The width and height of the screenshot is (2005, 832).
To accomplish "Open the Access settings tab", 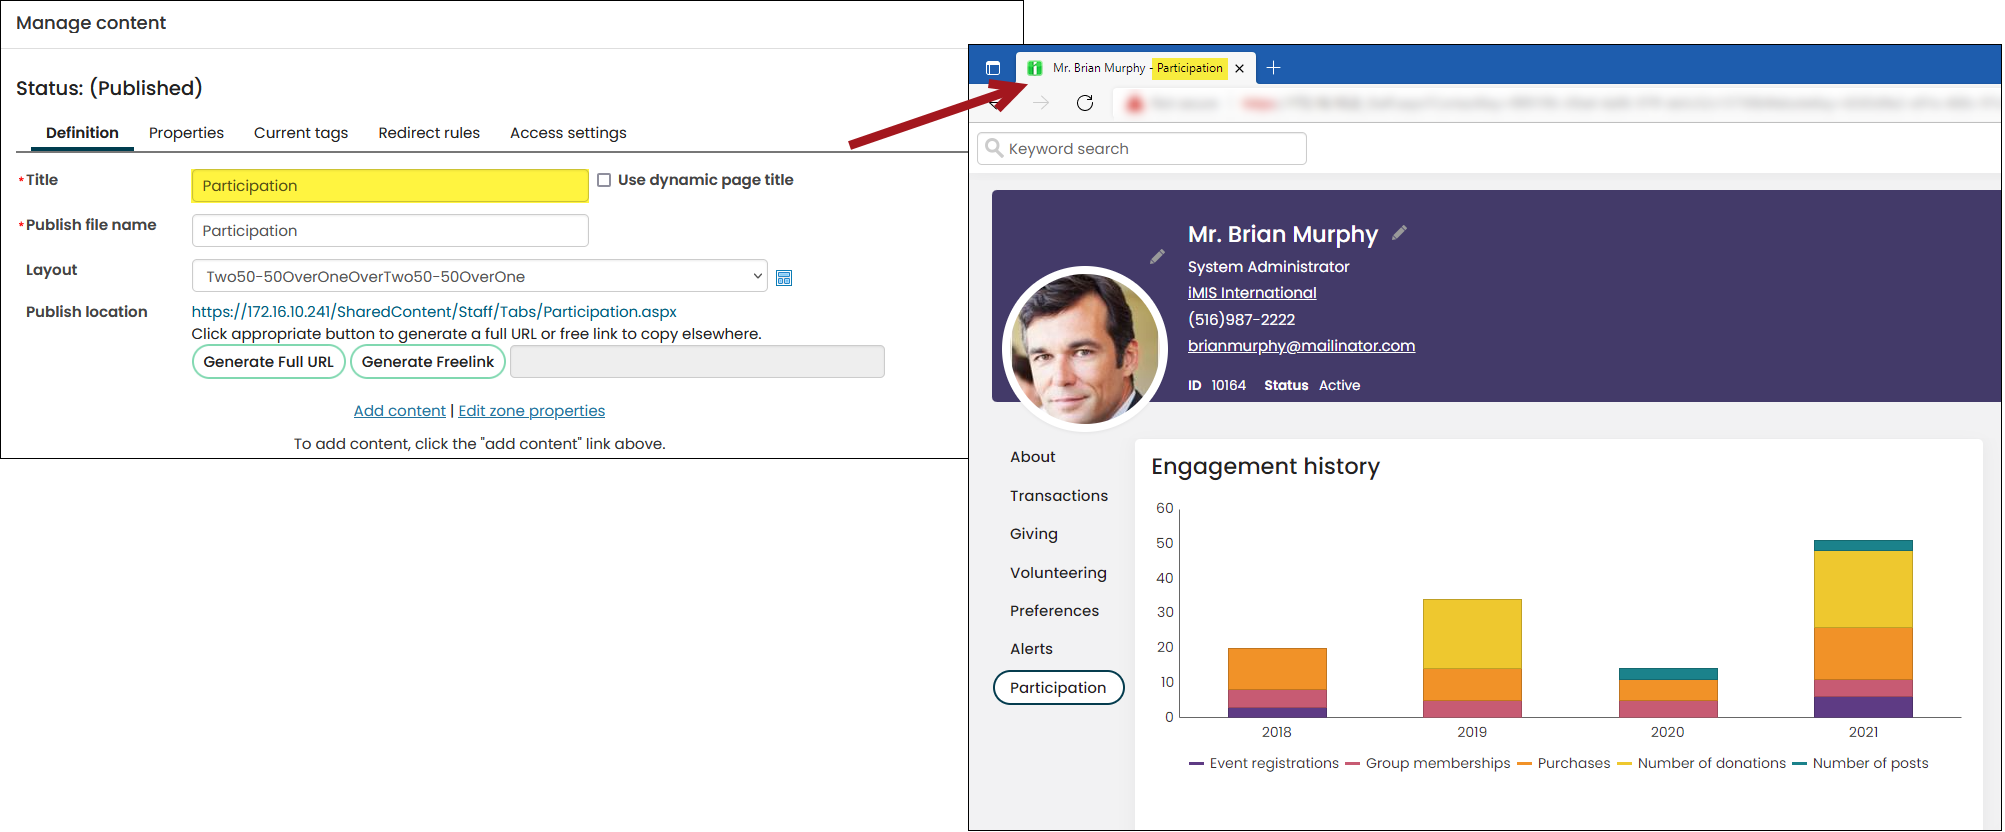I will pos(568,133).
